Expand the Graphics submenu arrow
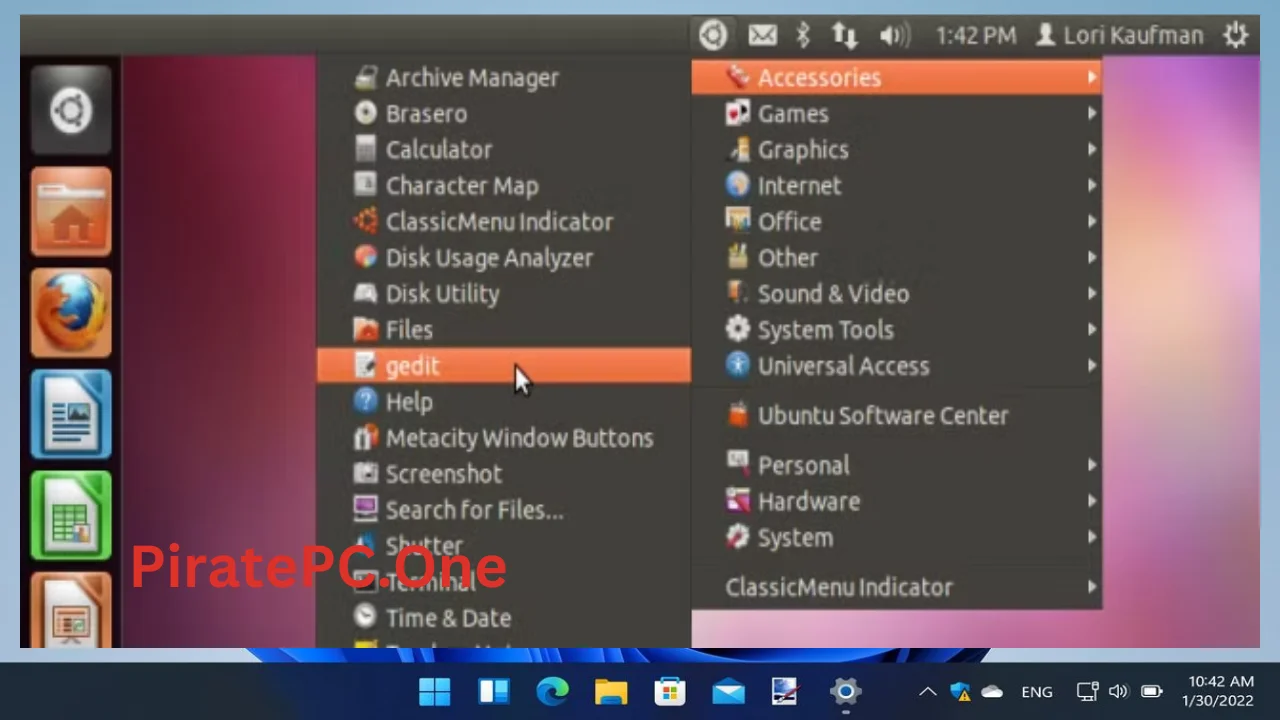 point(1092,150)
